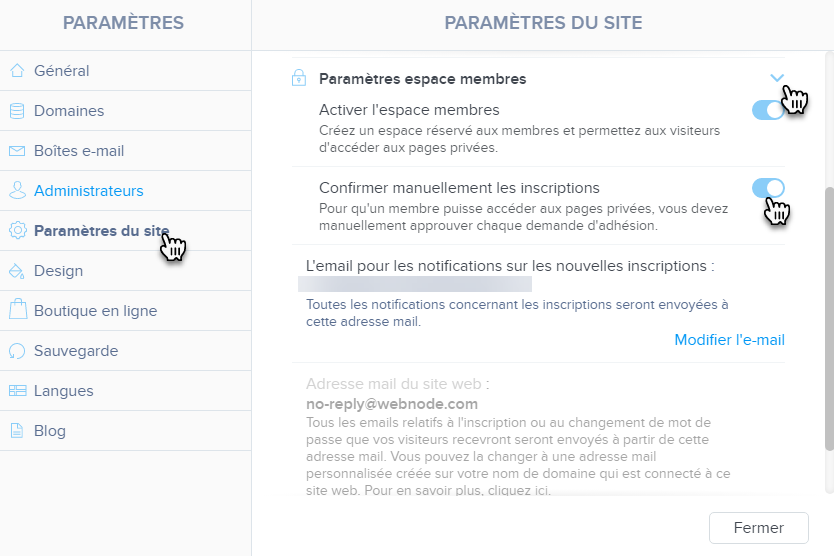Click the gear icon for Paramètres du site
This screenshot has width=834, height=556.
(16, 231)
